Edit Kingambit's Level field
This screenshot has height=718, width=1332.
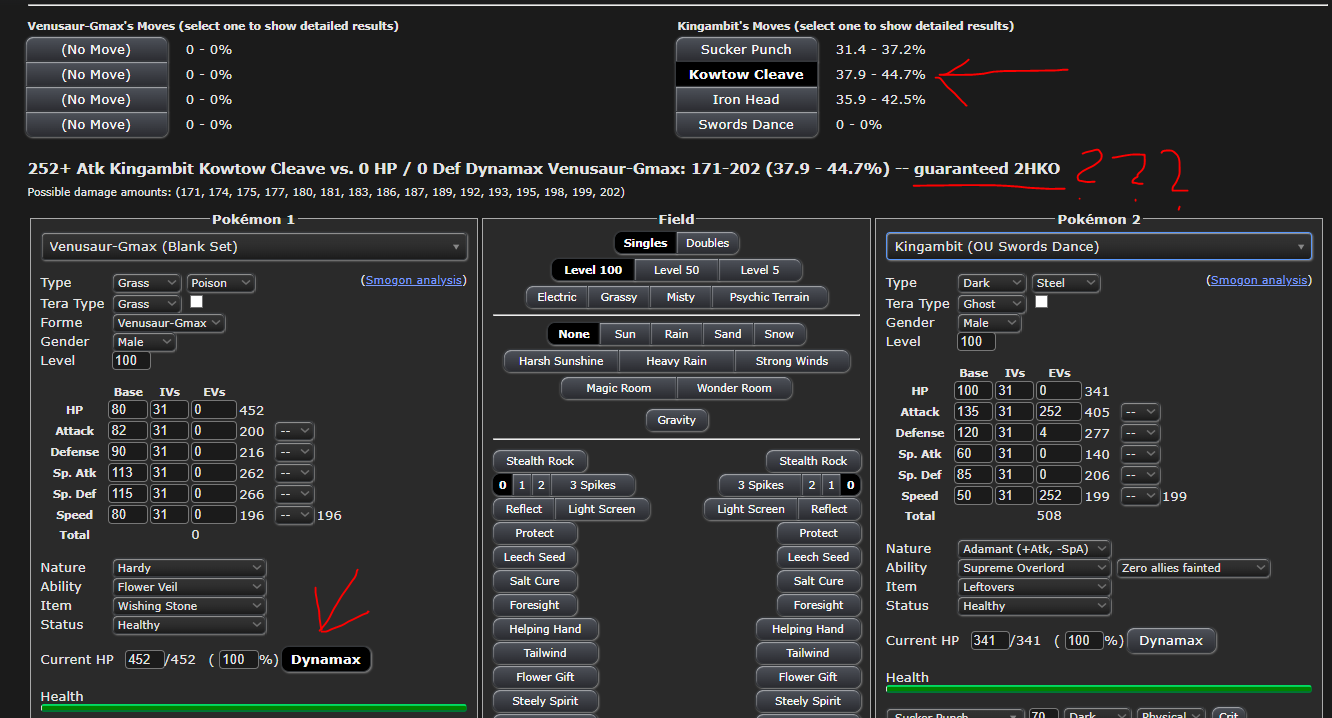976,342
